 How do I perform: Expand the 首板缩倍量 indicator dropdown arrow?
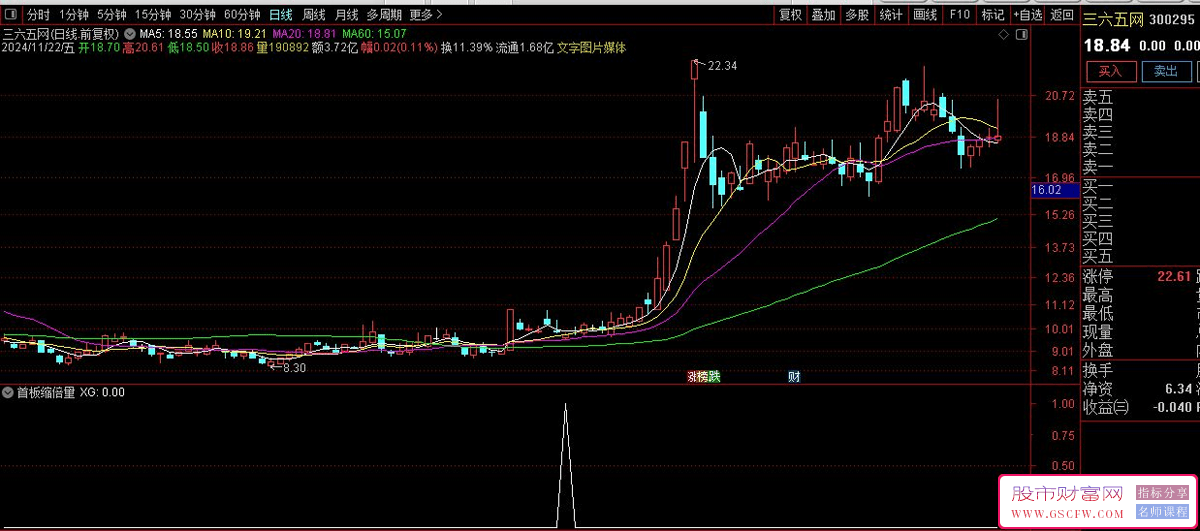point(9,392)
